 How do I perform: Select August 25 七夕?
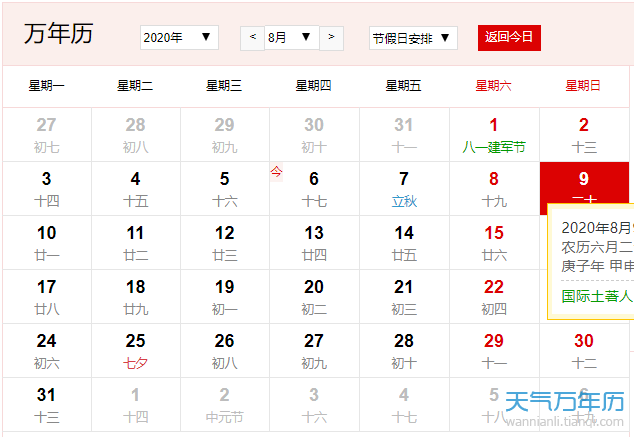pyautogui.click(x=136, y=351)
